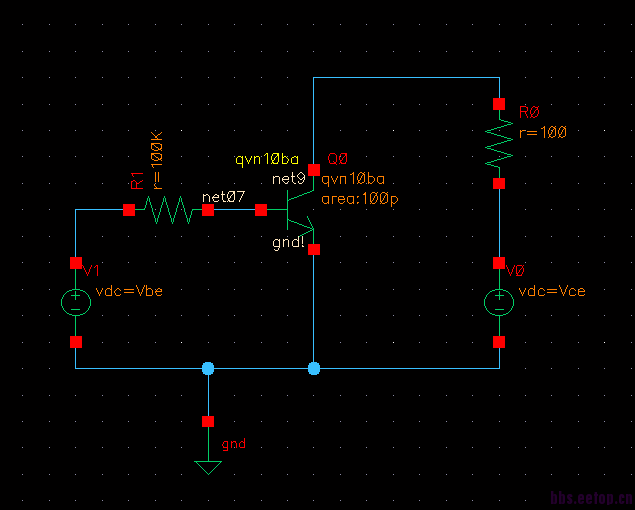Select the Q0 transistor symbol

[x=300, y=210]
